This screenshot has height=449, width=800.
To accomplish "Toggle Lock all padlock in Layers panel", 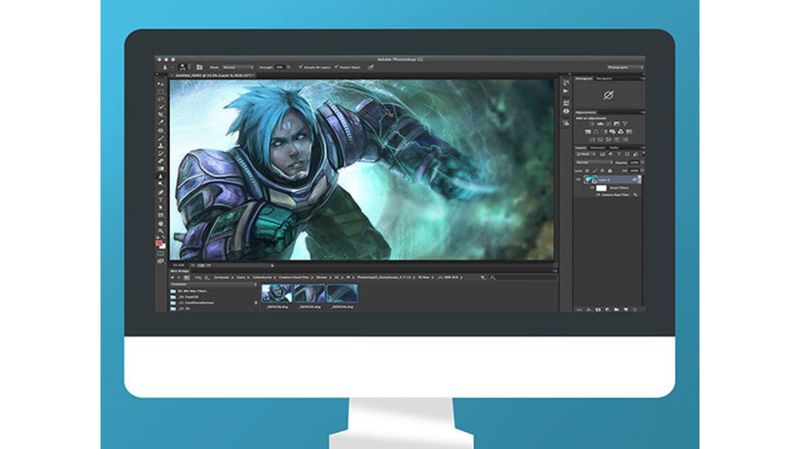I will [610, 170].
